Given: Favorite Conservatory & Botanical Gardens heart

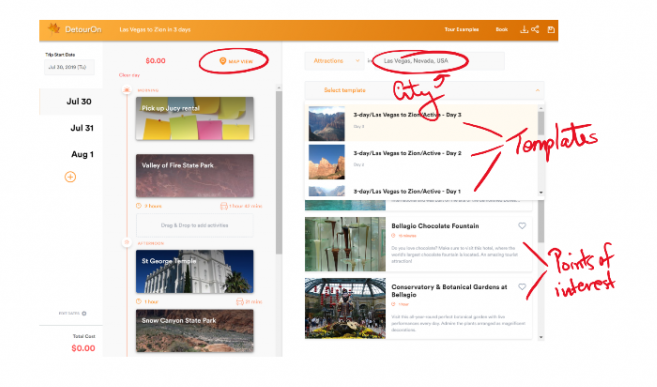Looking at the screenshot, I should click(x=522, y=287).
